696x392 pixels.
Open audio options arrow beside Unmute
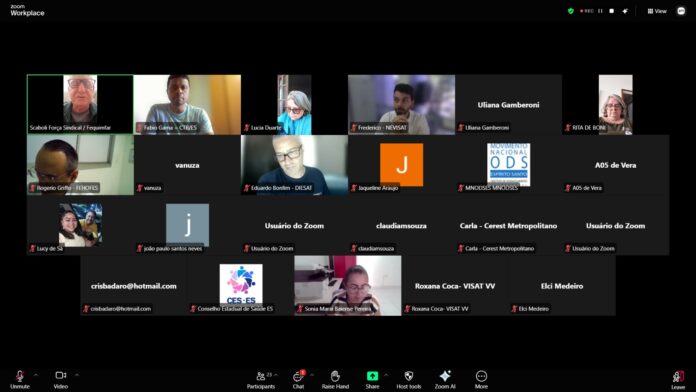coord(36,376)
